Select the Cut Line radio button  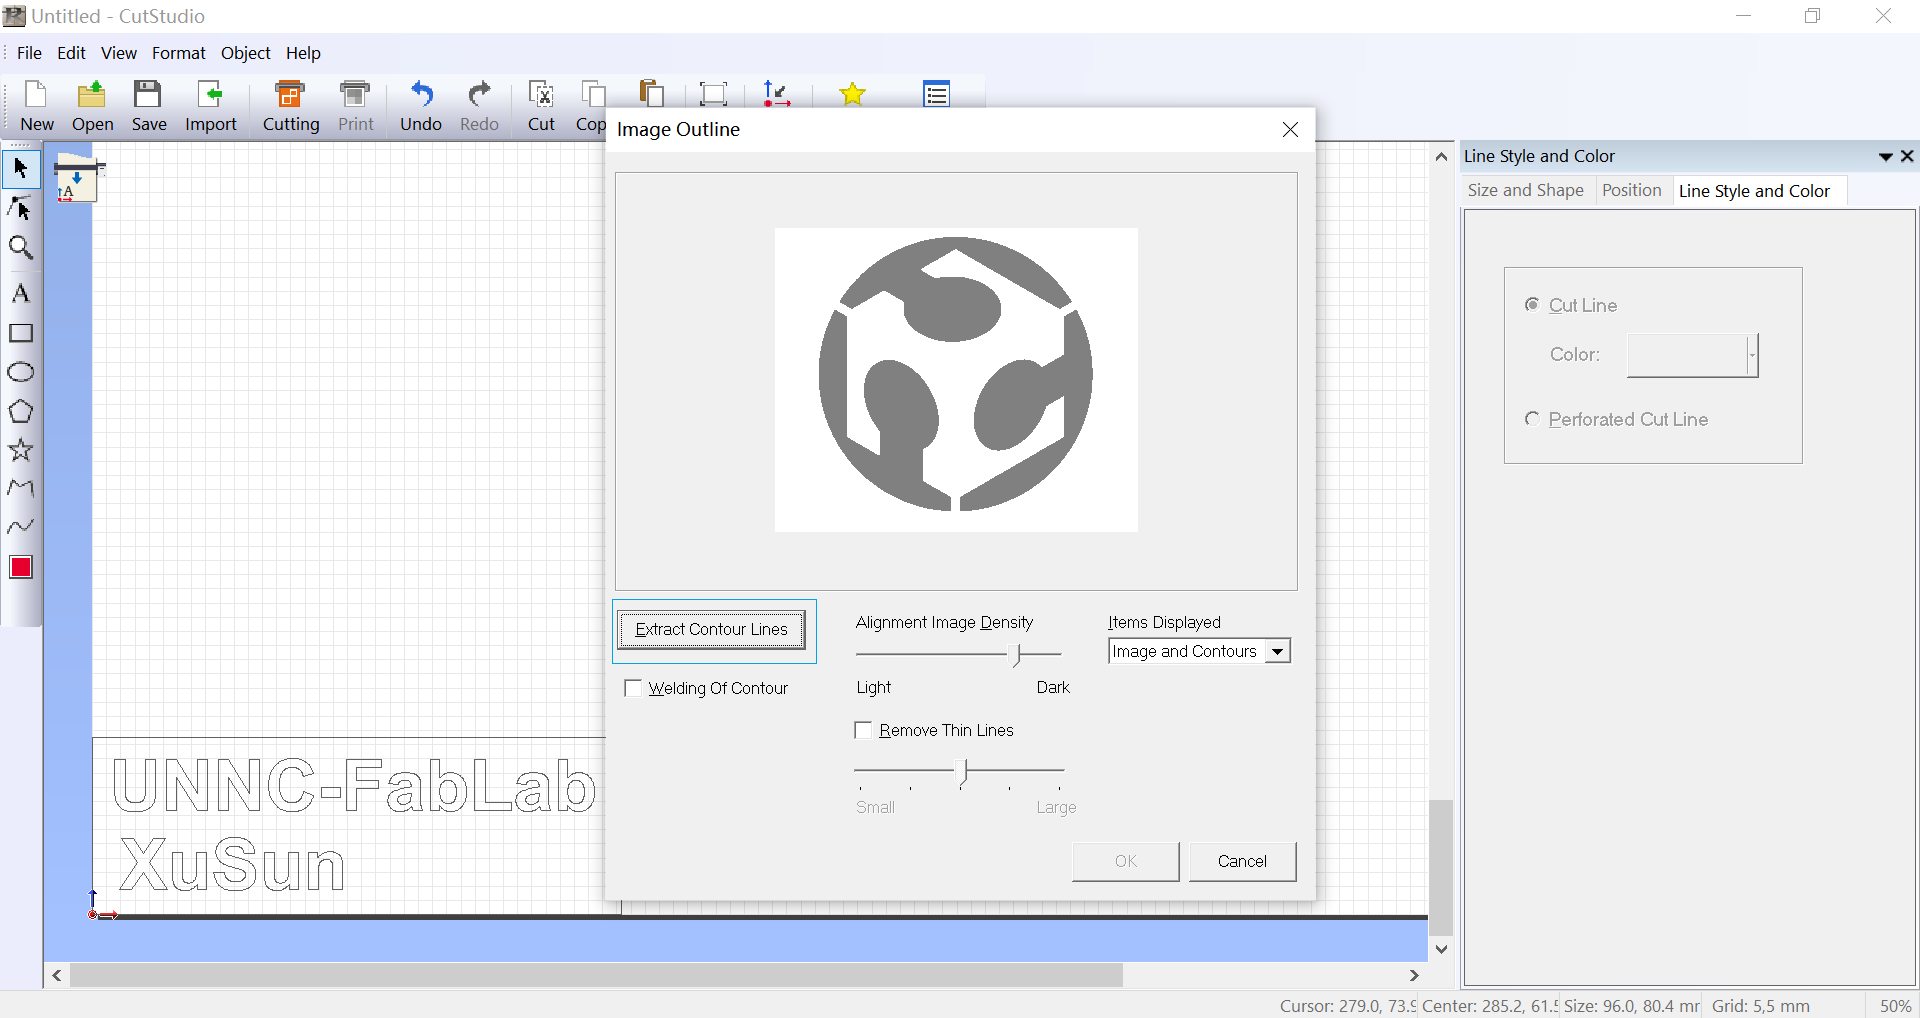(x=1532, y=305)
